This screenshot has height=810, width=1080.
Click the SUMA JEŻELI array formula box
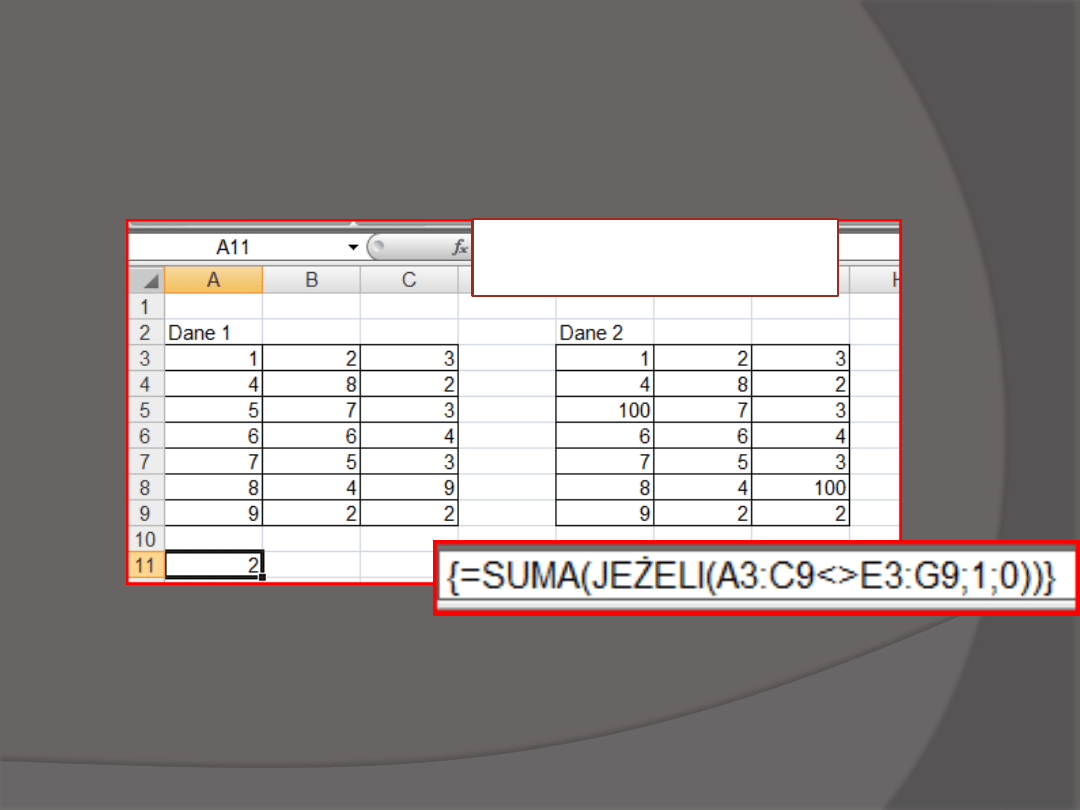(x=755, y=579)
